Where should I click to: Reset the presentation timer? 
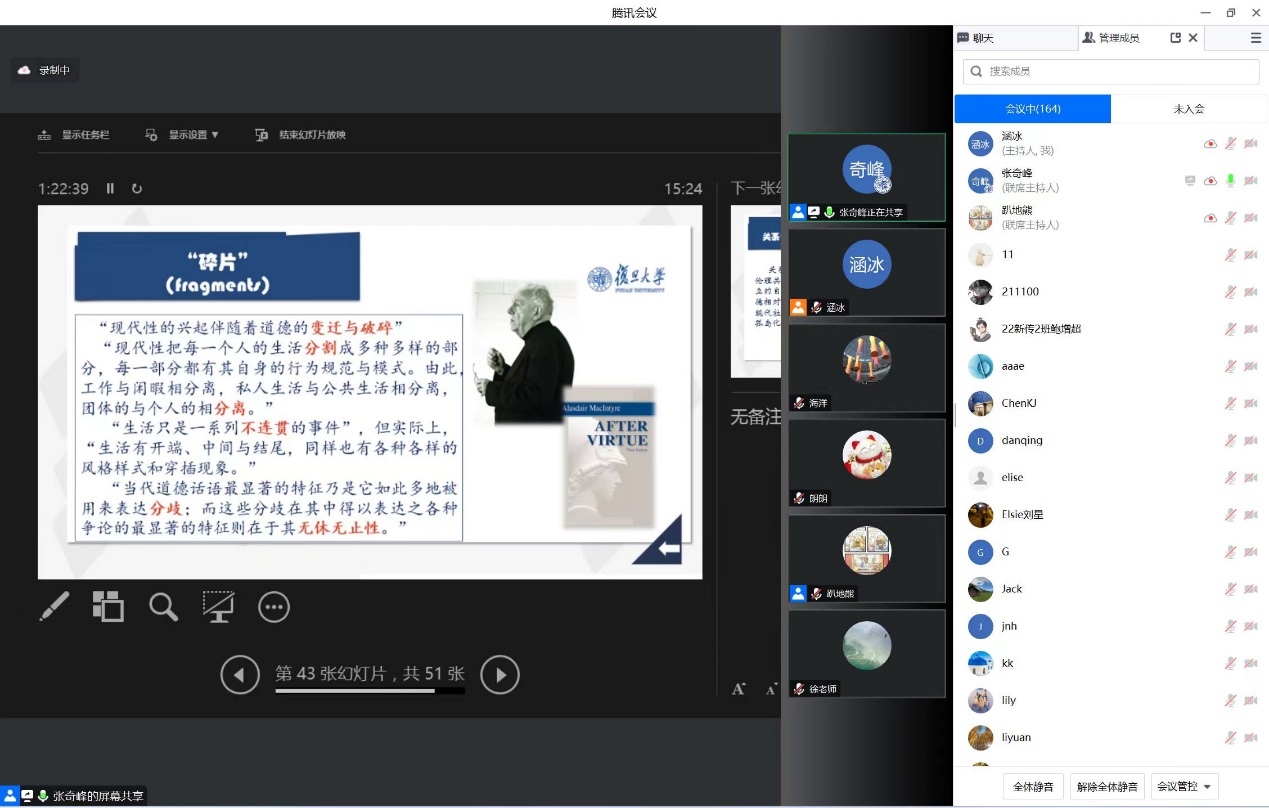[x=137, y=188]
